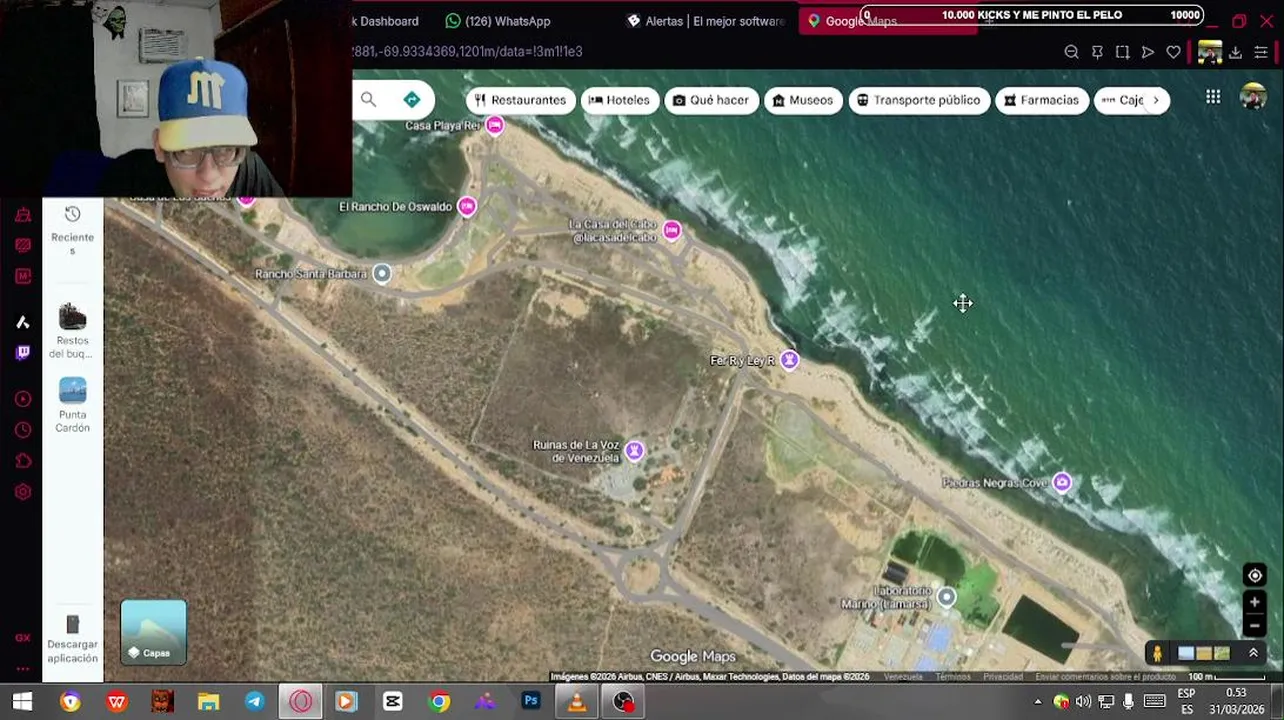Select the Museos chip
The image size is (1284, 720).
[803, 100]
